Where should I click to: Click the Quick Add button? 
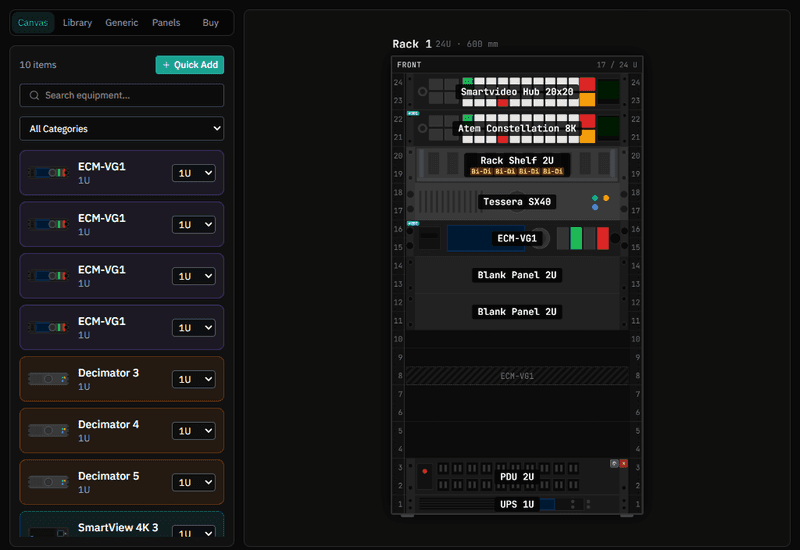tap(190, 65)
